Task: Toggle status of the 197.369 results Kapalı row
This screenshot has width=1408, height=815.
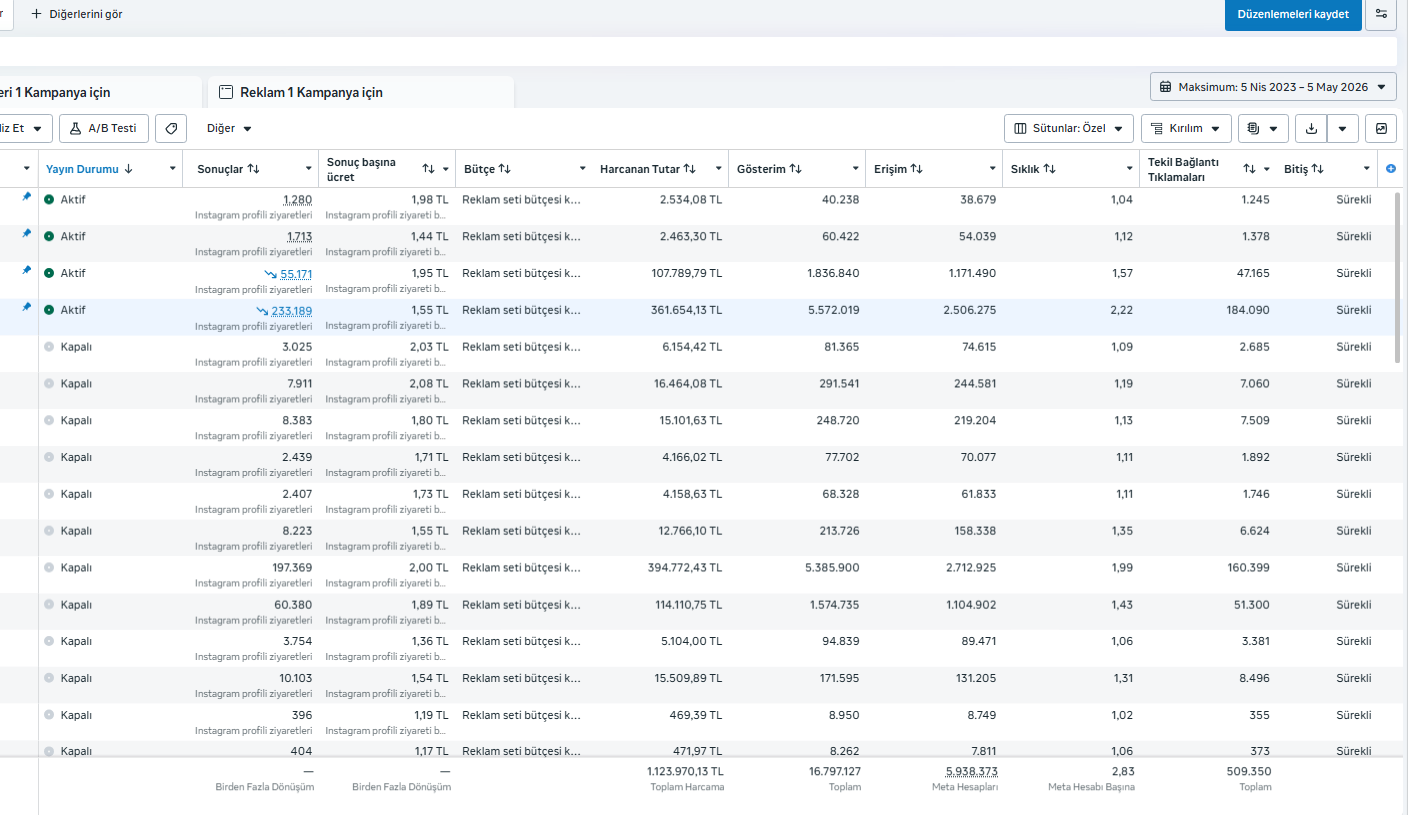Action: coord(49,568)
